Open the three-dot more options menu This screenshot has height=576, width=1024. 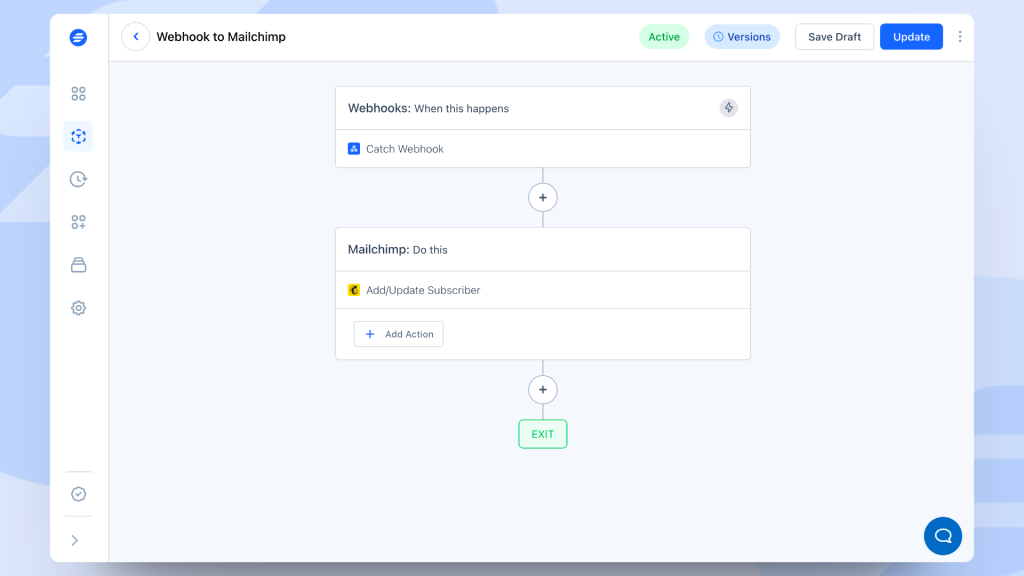click(x=960, y=37)
